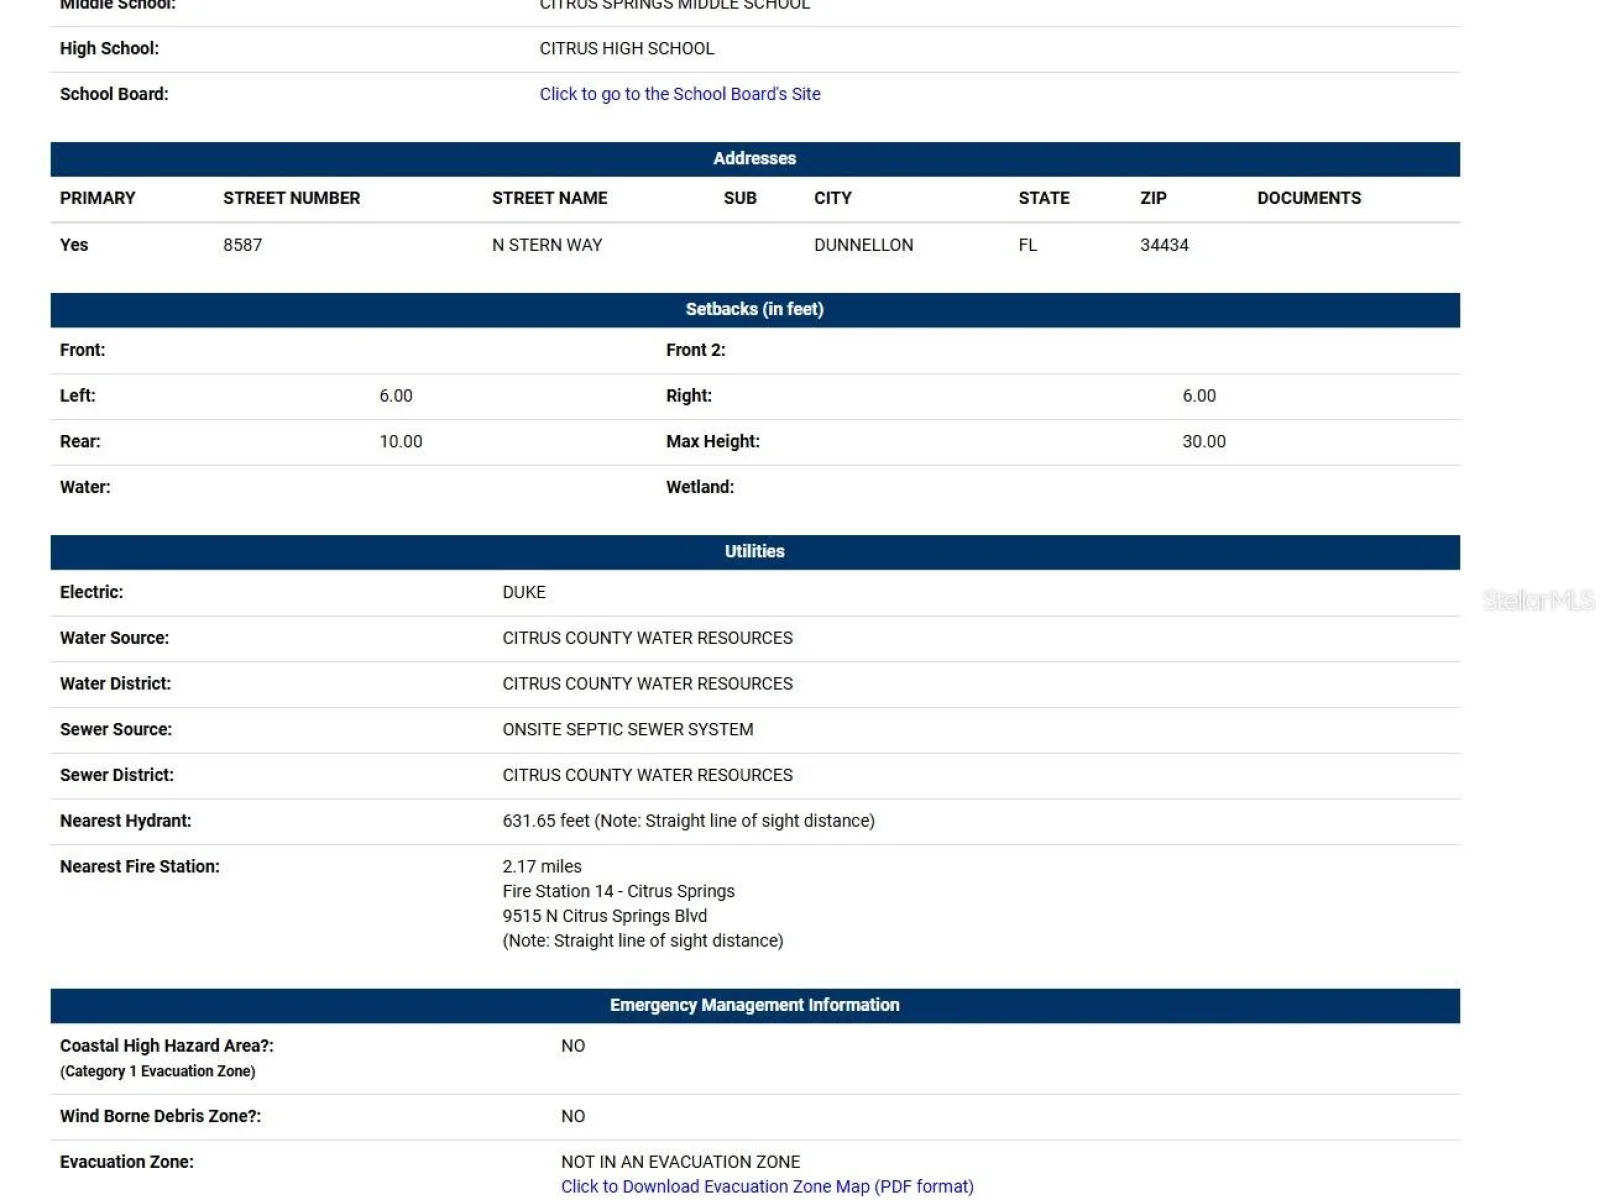
Task: Click the Sewer Source label
Action: 116,730
